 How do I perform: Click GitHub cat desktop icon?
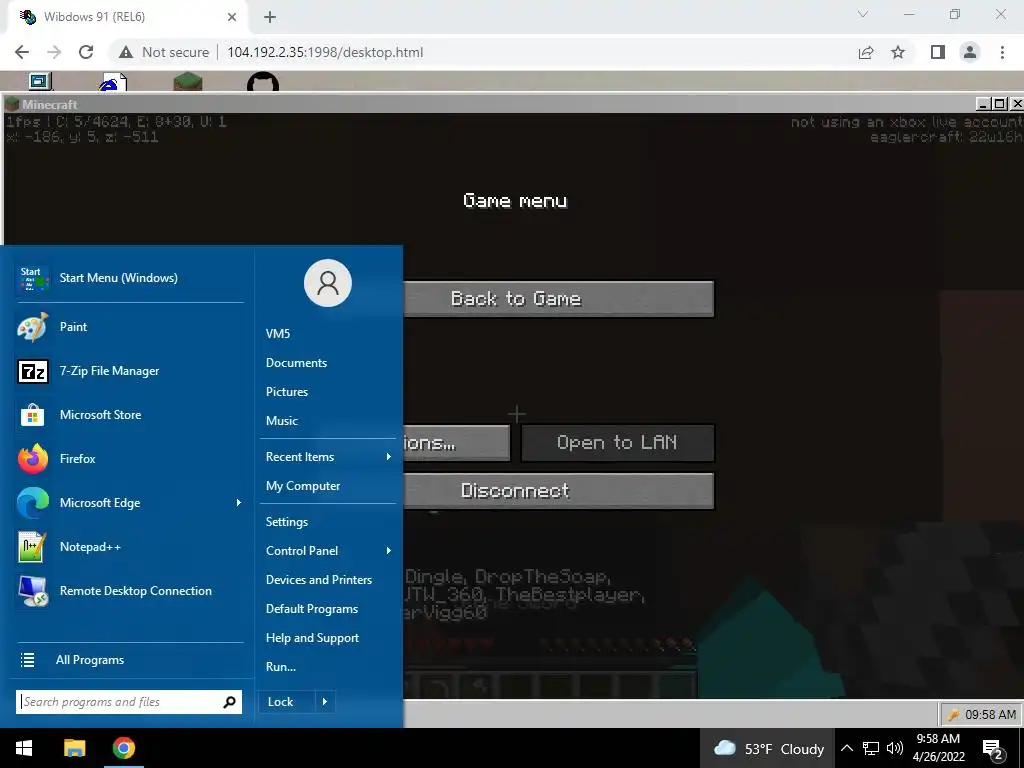[263, 82]
